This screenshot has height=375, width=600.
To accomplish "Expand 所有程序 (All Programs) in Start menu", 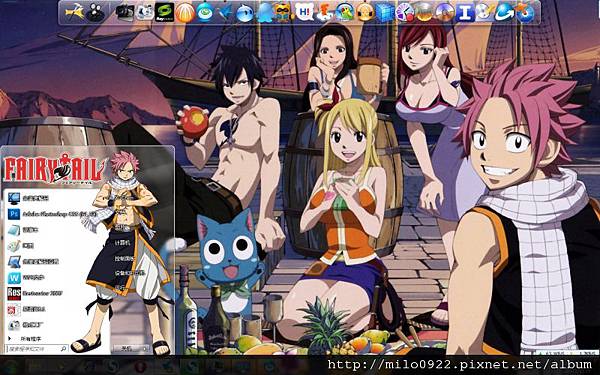I will point(25,339).
